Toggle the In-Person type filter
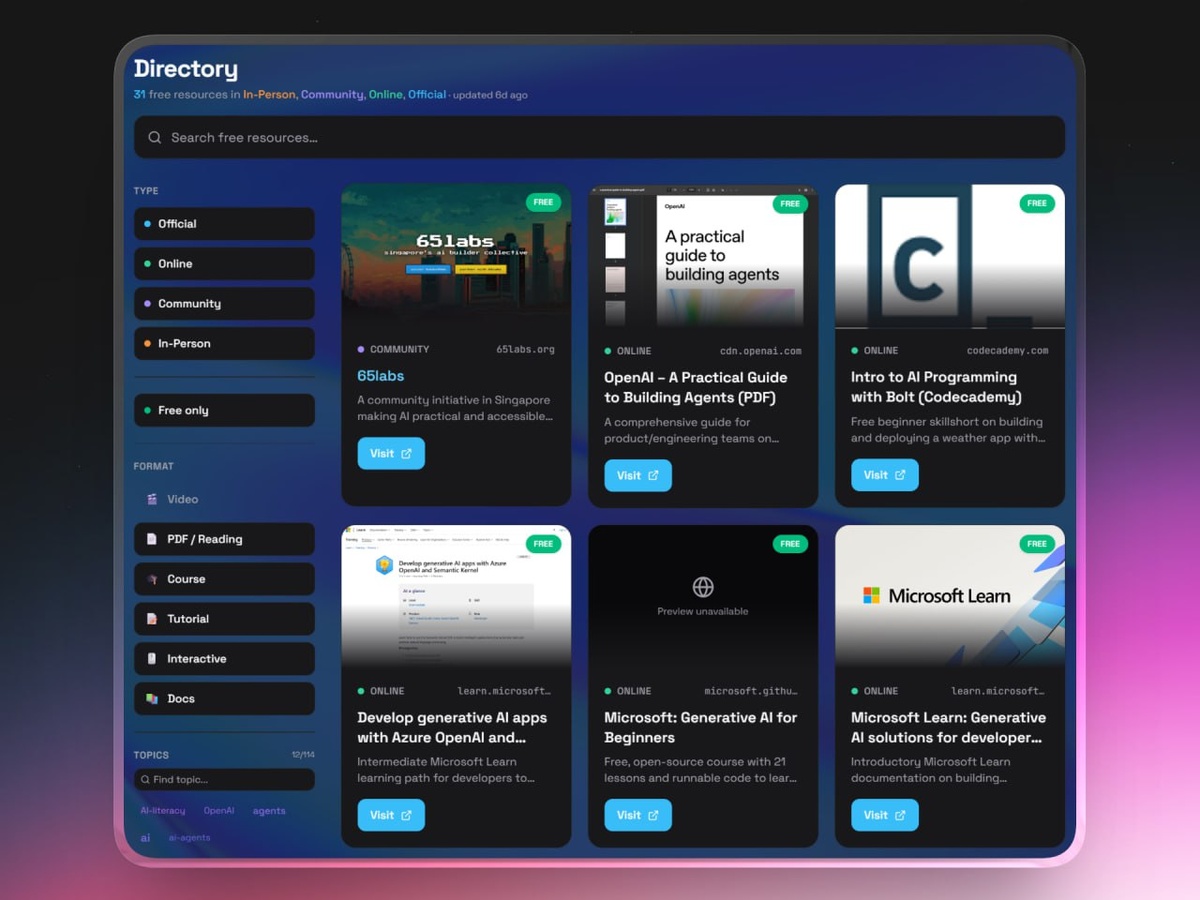The width and height of the screenshot is (1200, 900). point(224,344)
